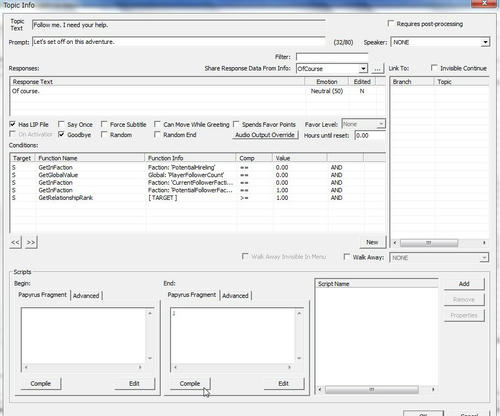Tick Requires post-processing checkbox
The image size is (500, 416).
391,23
